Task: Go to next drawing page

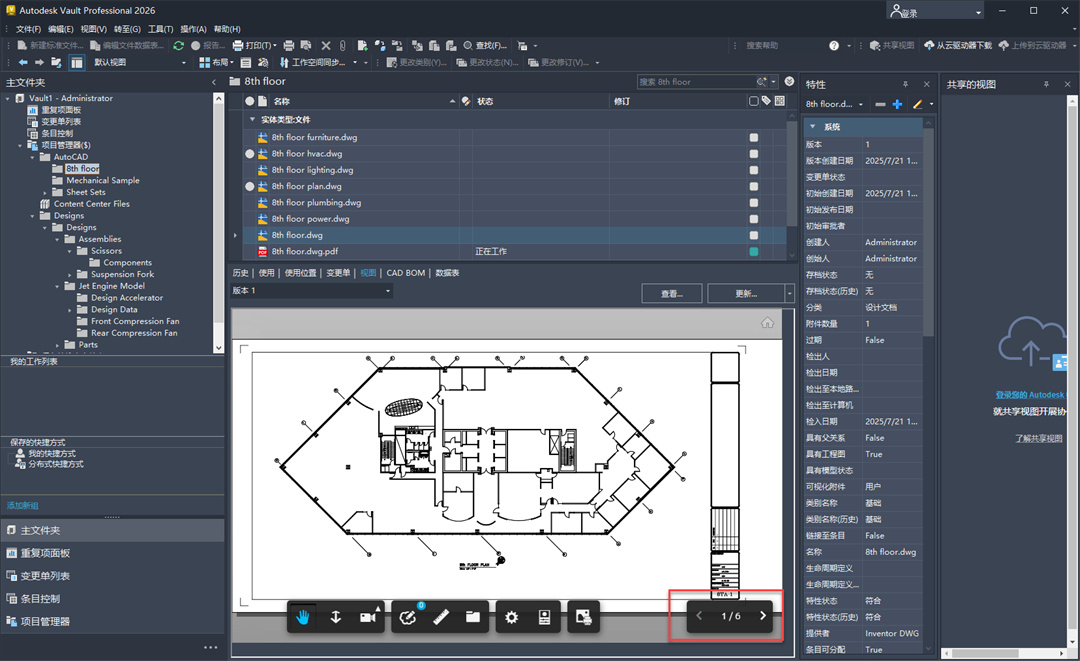Action: pyautogui.click(x=763, y=616)
